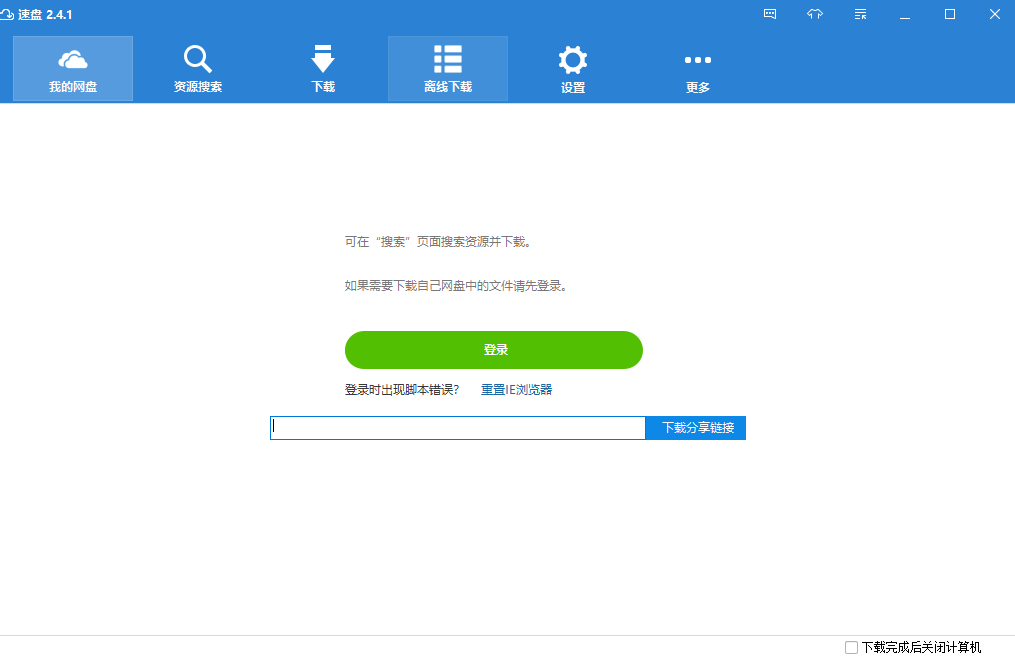
Task: Click the 下载分享链接 download button
Action: coord(695,427)
